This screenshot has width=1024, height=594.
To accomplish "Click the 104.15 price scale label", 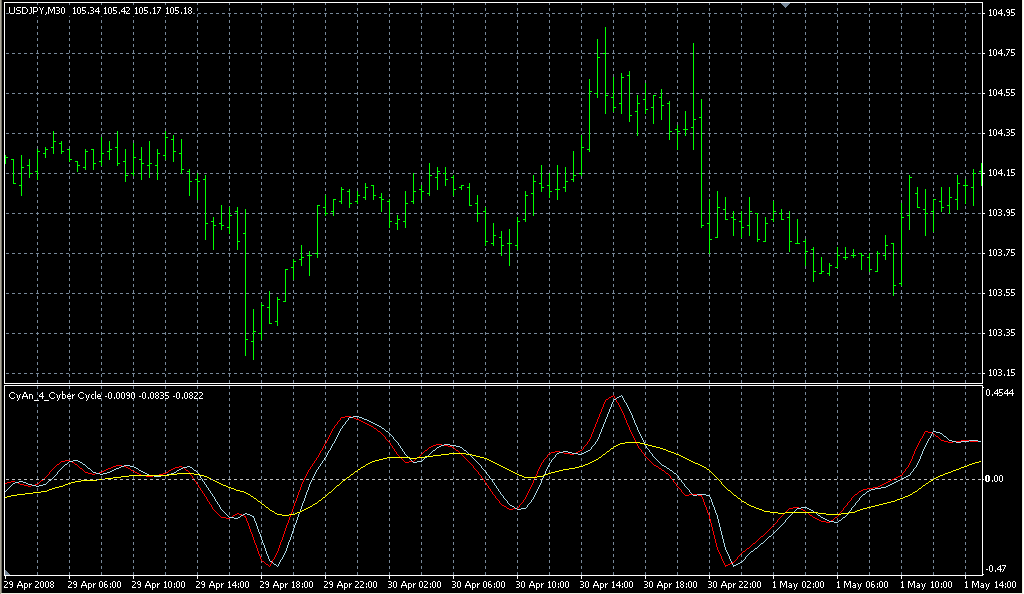I will (x=1001, y=173).
